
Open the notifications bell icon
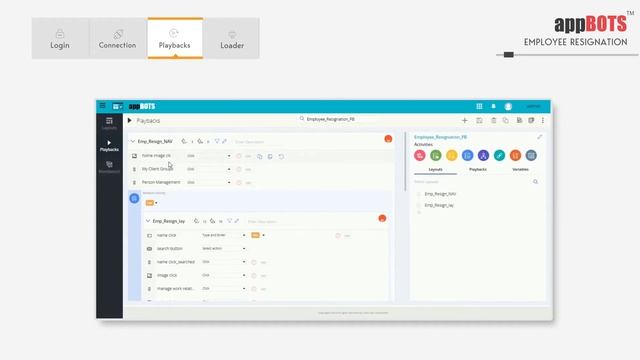click(493, 107)
